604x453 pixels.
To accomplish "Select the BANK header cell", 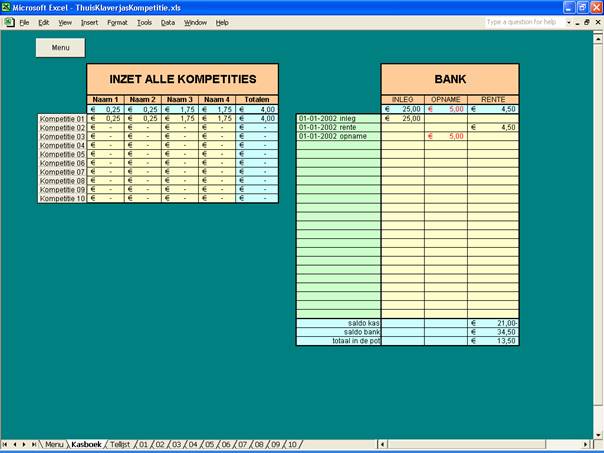I will pyautogui.click(x=450, y=79).
